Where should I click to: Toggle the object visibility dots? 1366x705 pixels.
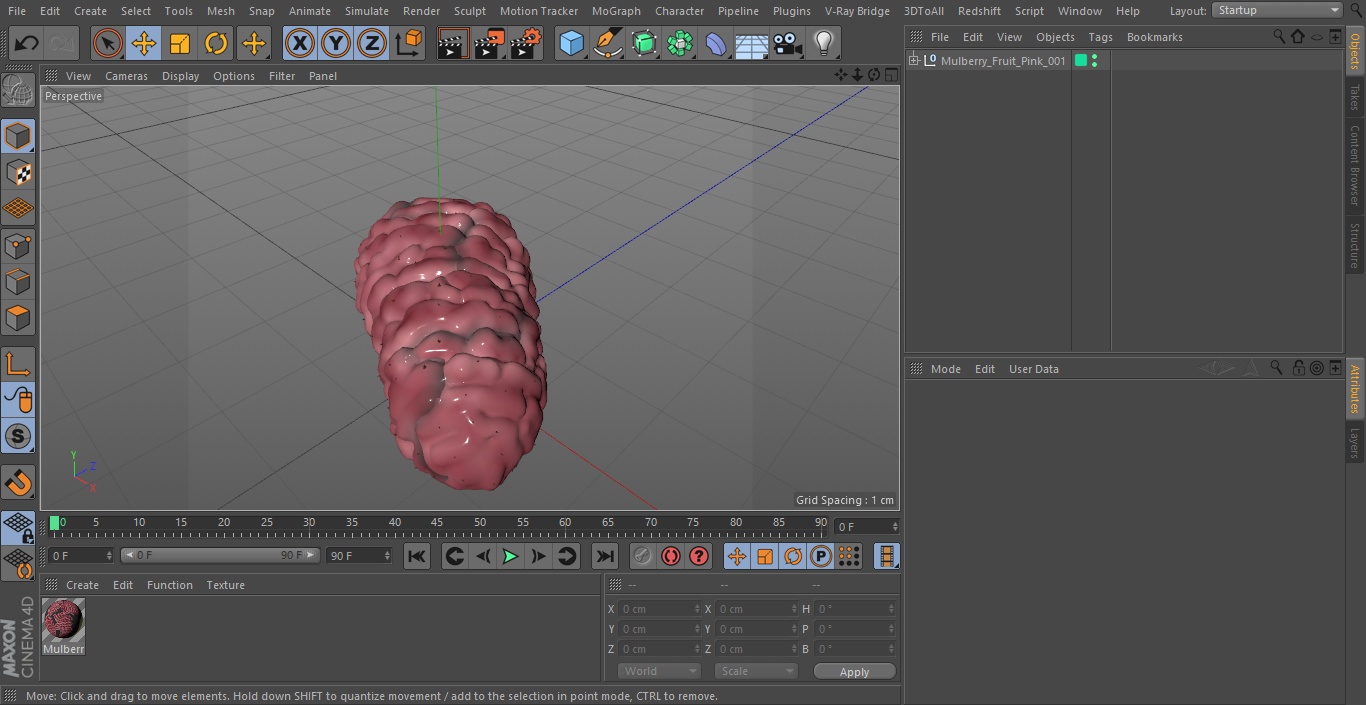click(x=1095, y=61)
